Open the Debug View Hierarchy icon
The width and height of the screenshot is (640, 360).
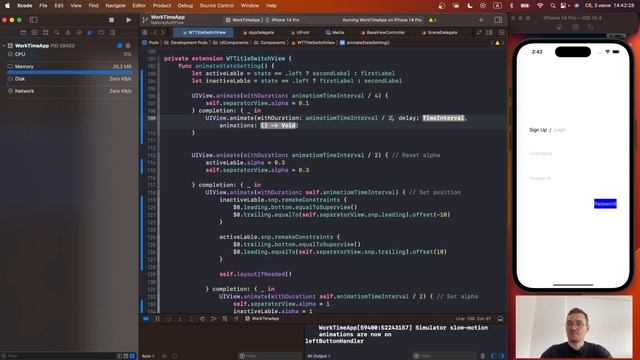202,318
